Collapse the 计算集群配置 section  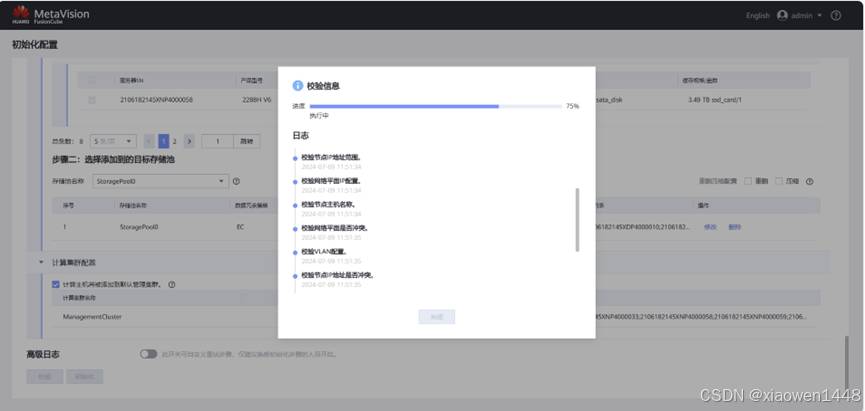[x=42, y=262]
